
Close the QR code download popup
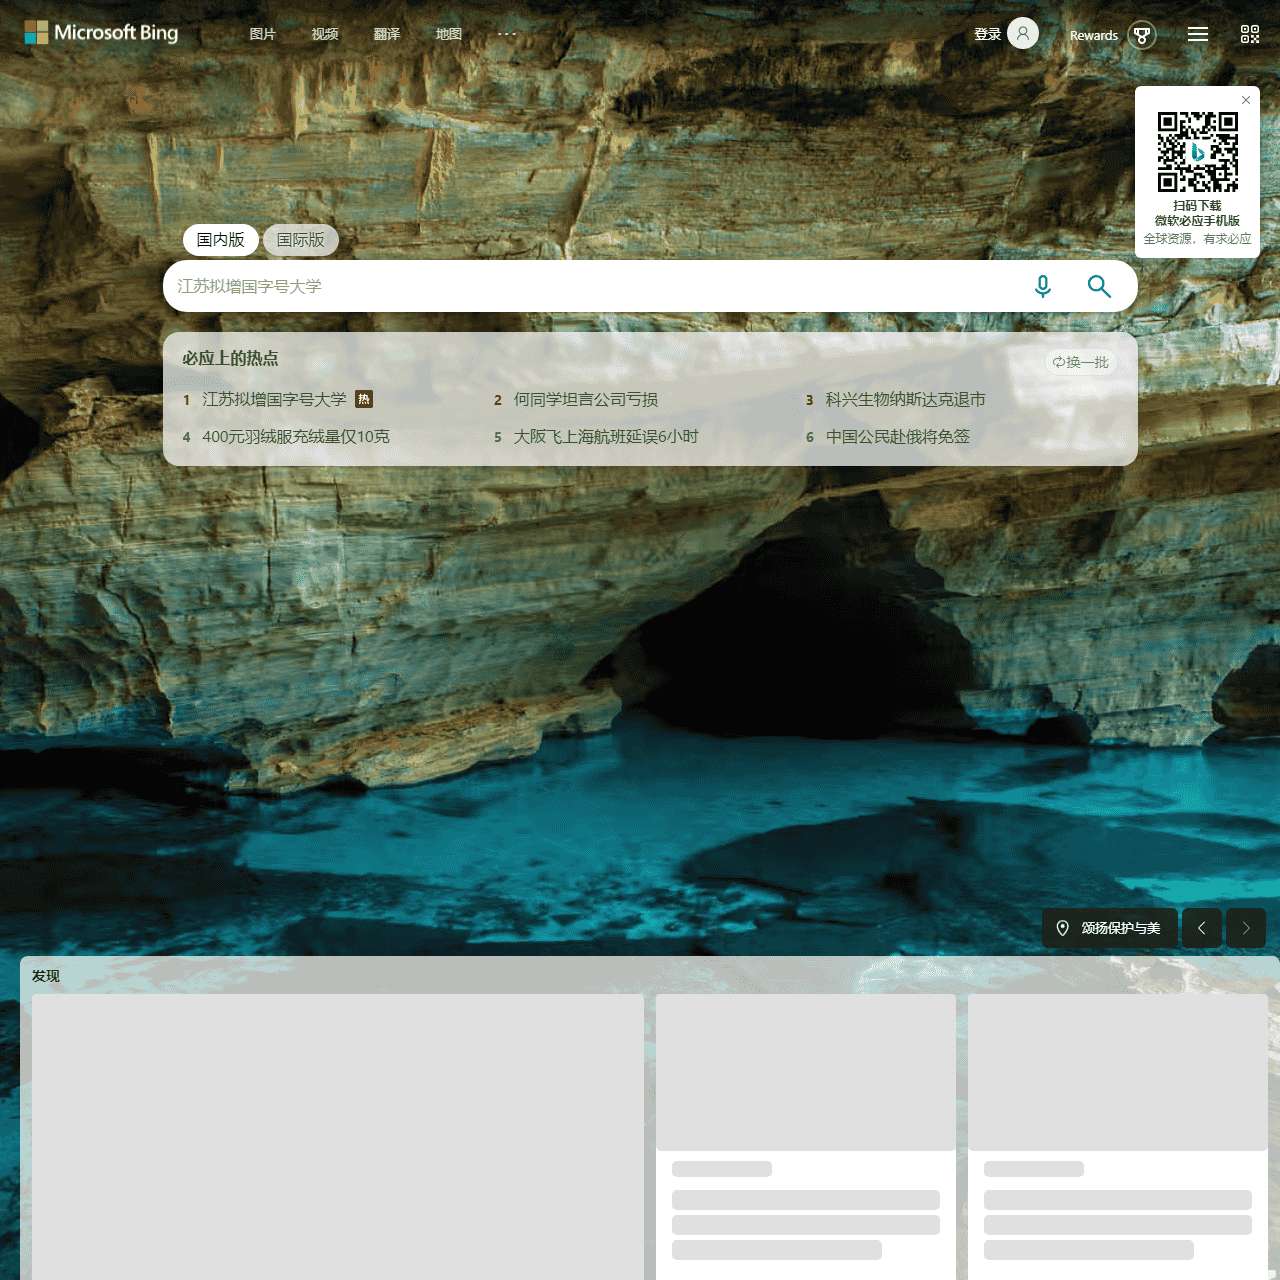point(1246,100)
